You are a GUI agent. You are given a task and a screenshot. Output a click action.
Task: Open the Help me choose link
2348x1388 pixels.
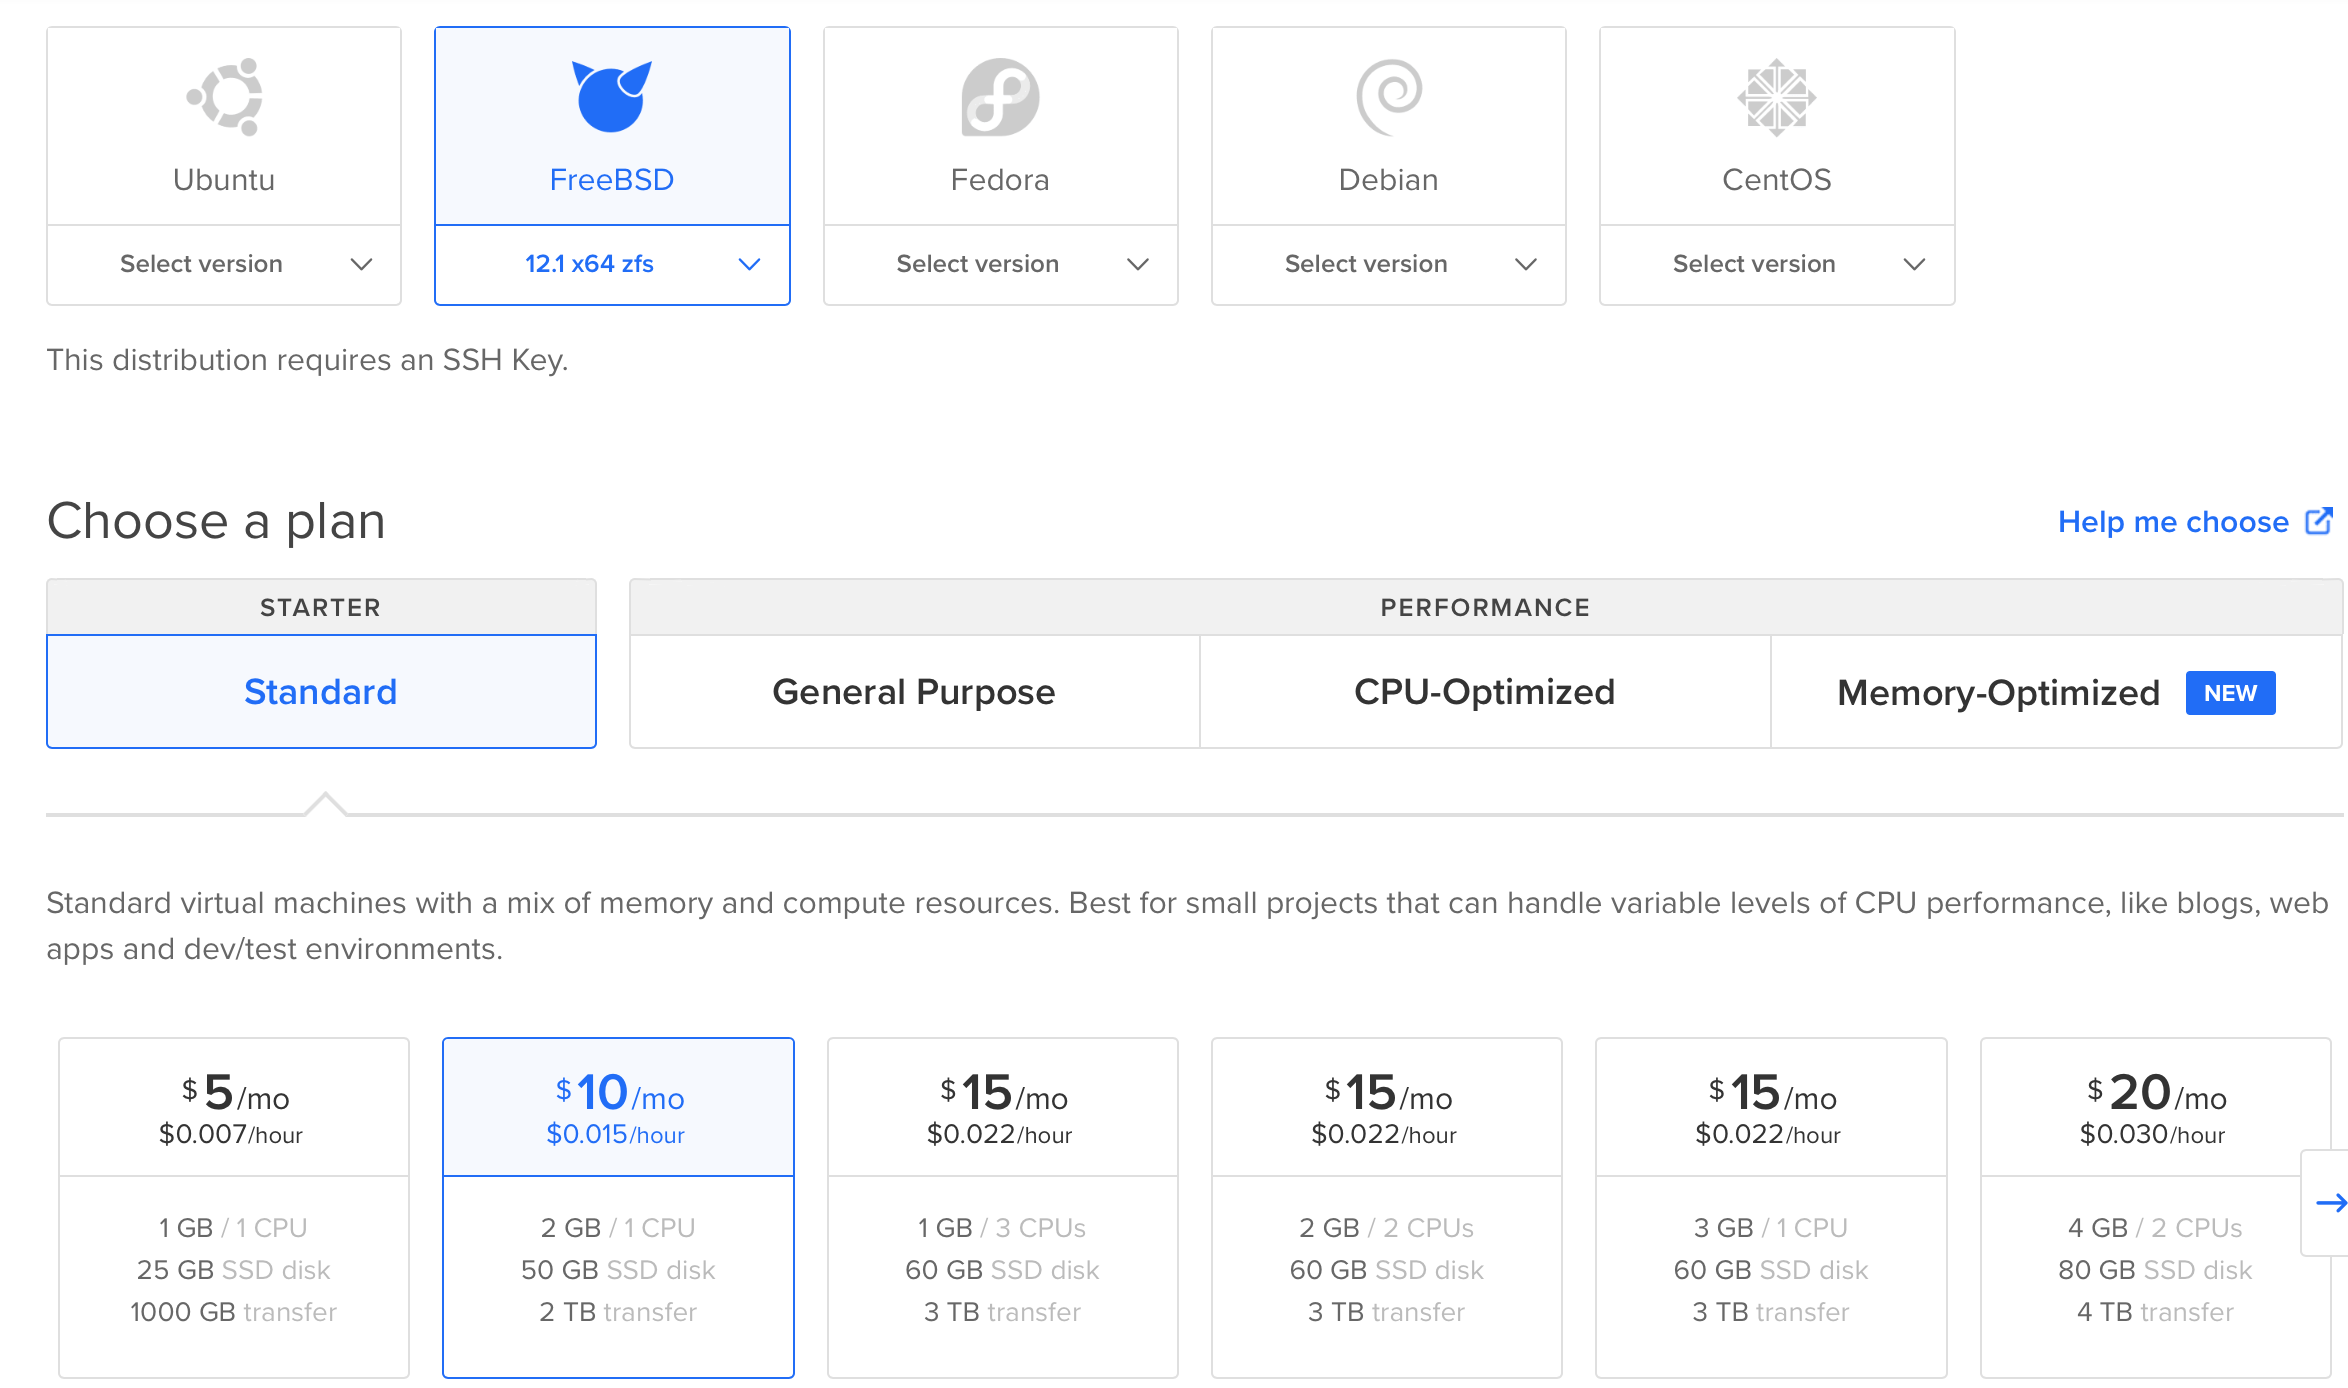2172,522
